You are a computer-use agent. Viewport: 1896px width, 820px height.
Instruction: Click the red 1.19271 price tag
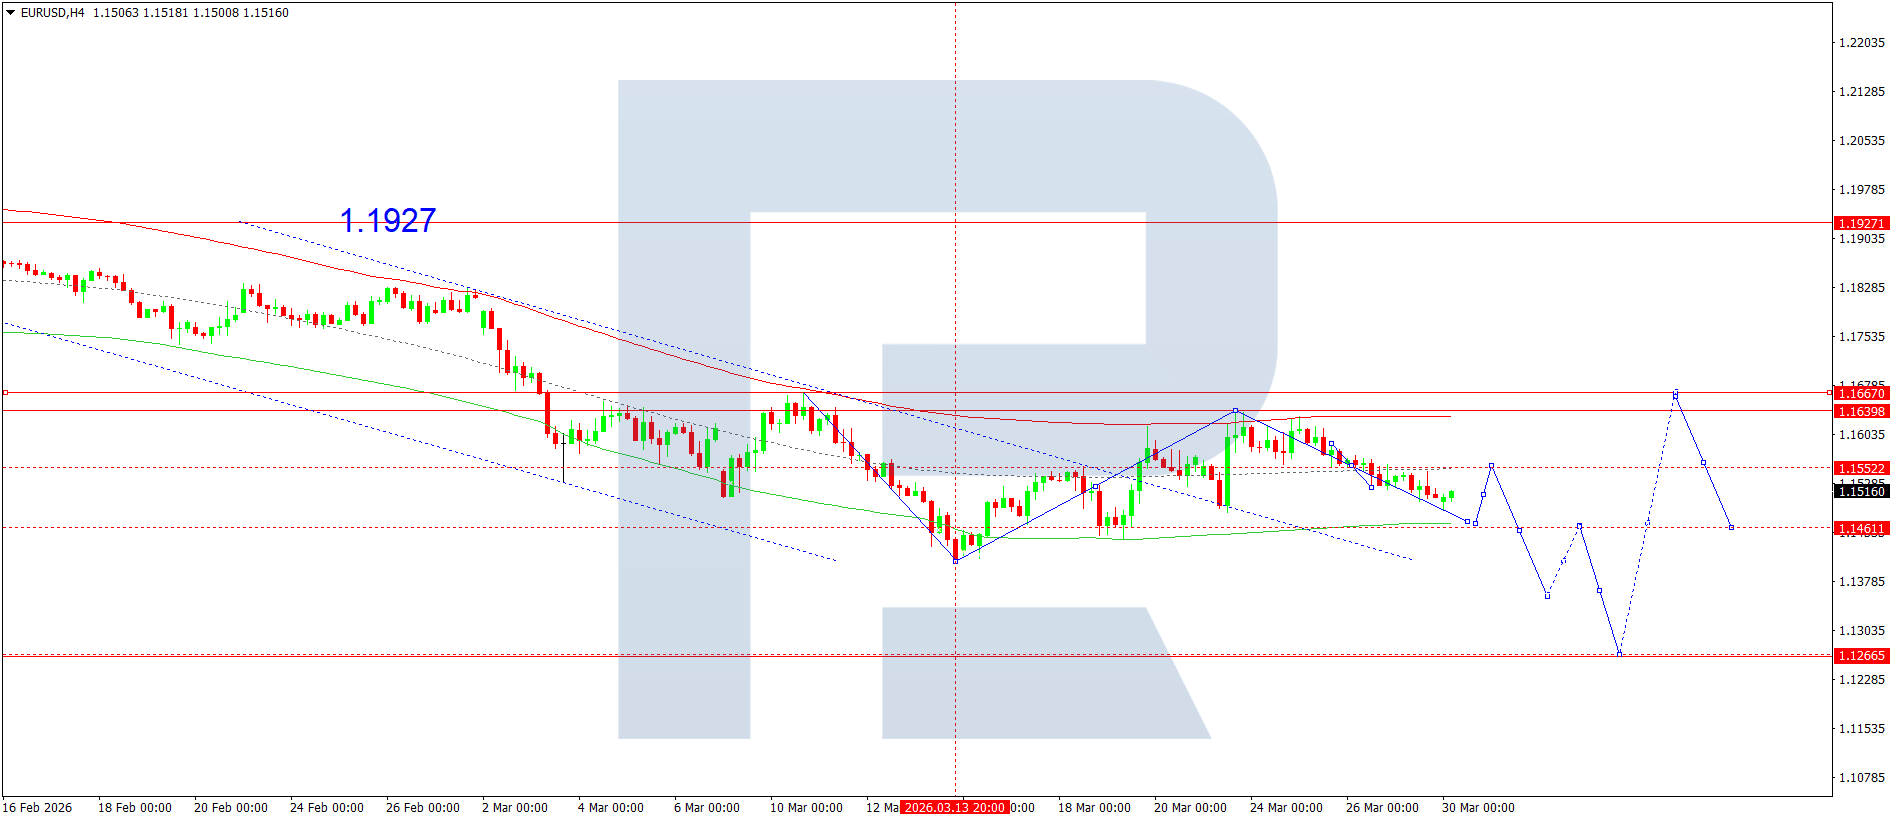coord(1860,223)
